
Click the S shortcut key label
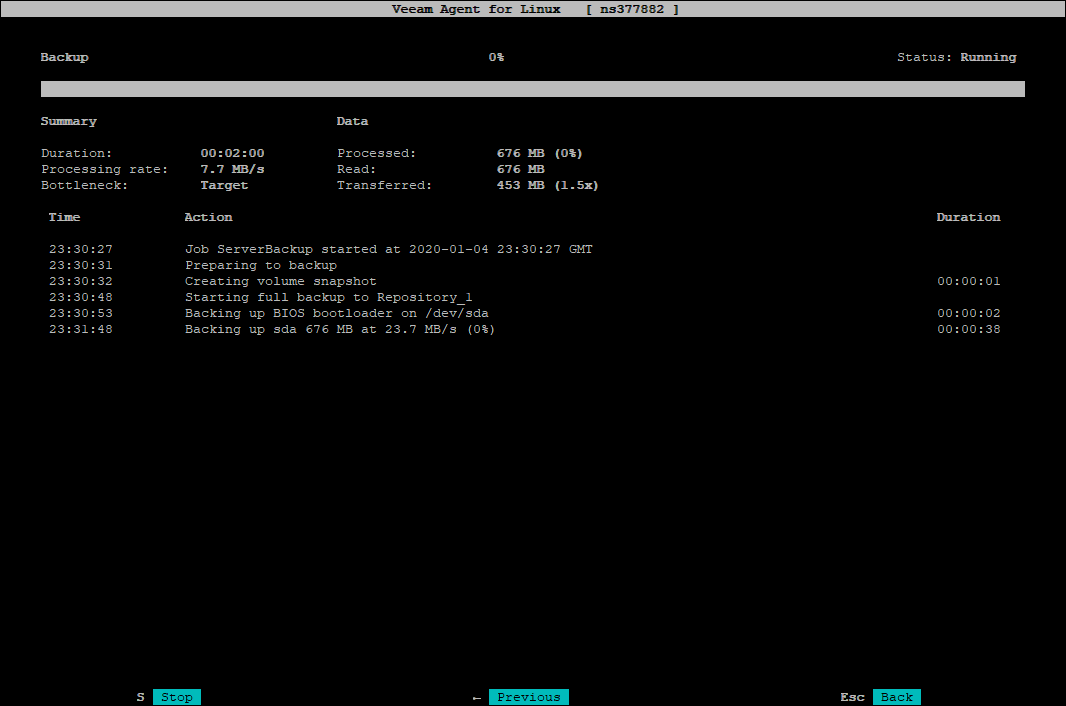click(x=141, y=697)
